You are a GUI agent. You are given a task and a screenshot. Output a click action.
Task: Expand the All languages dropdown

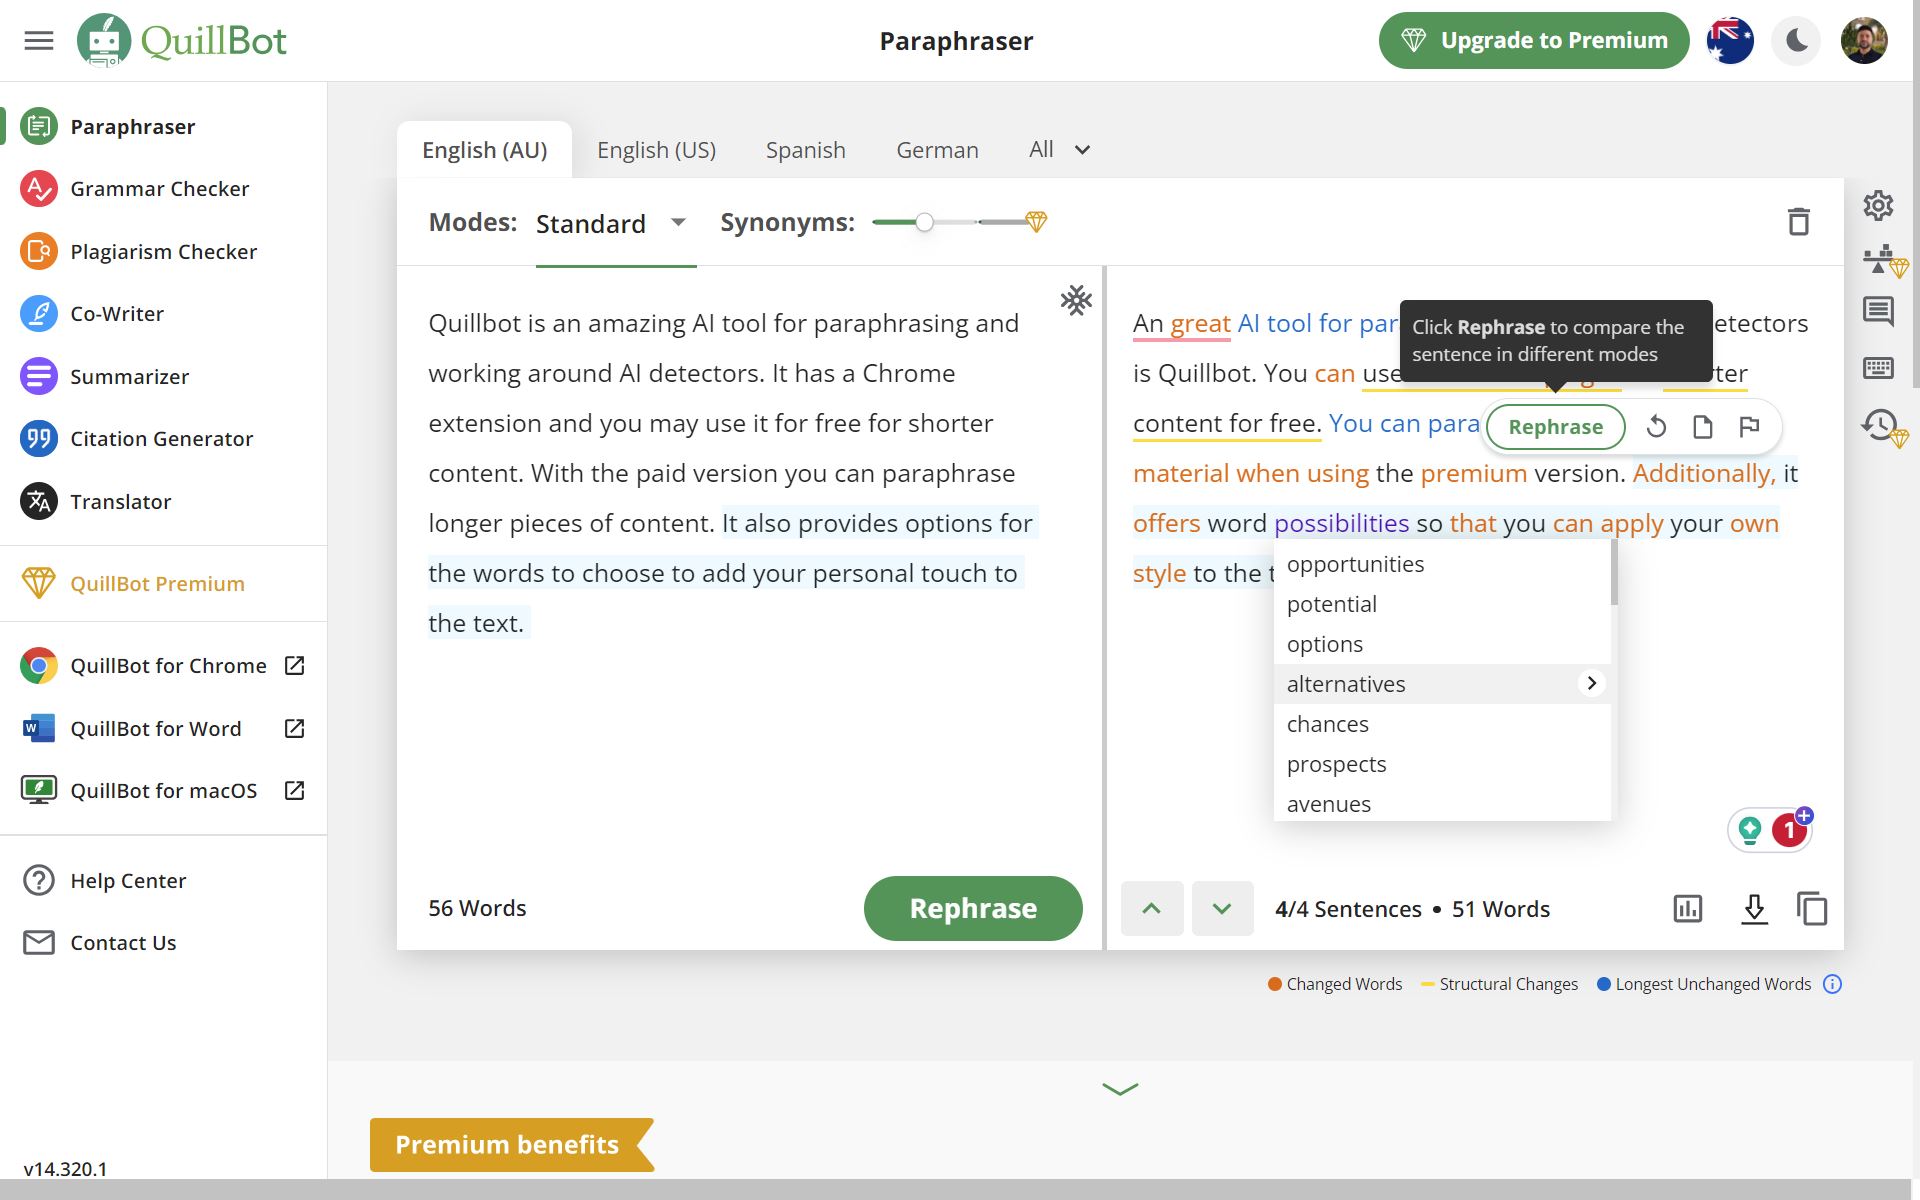(x=1057, y=149)
